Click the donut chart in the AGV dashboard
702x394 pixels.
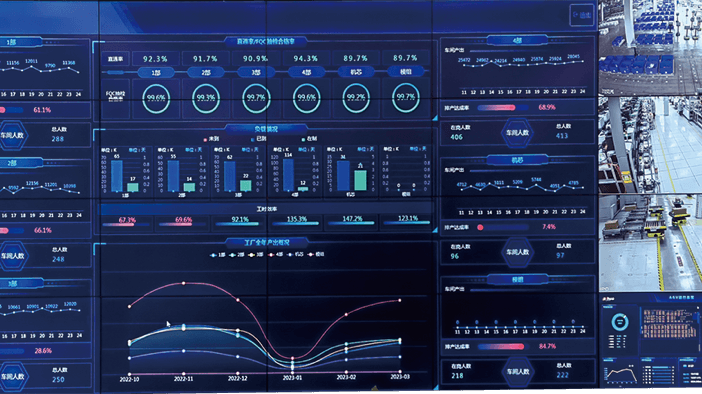tap(620, 321)
